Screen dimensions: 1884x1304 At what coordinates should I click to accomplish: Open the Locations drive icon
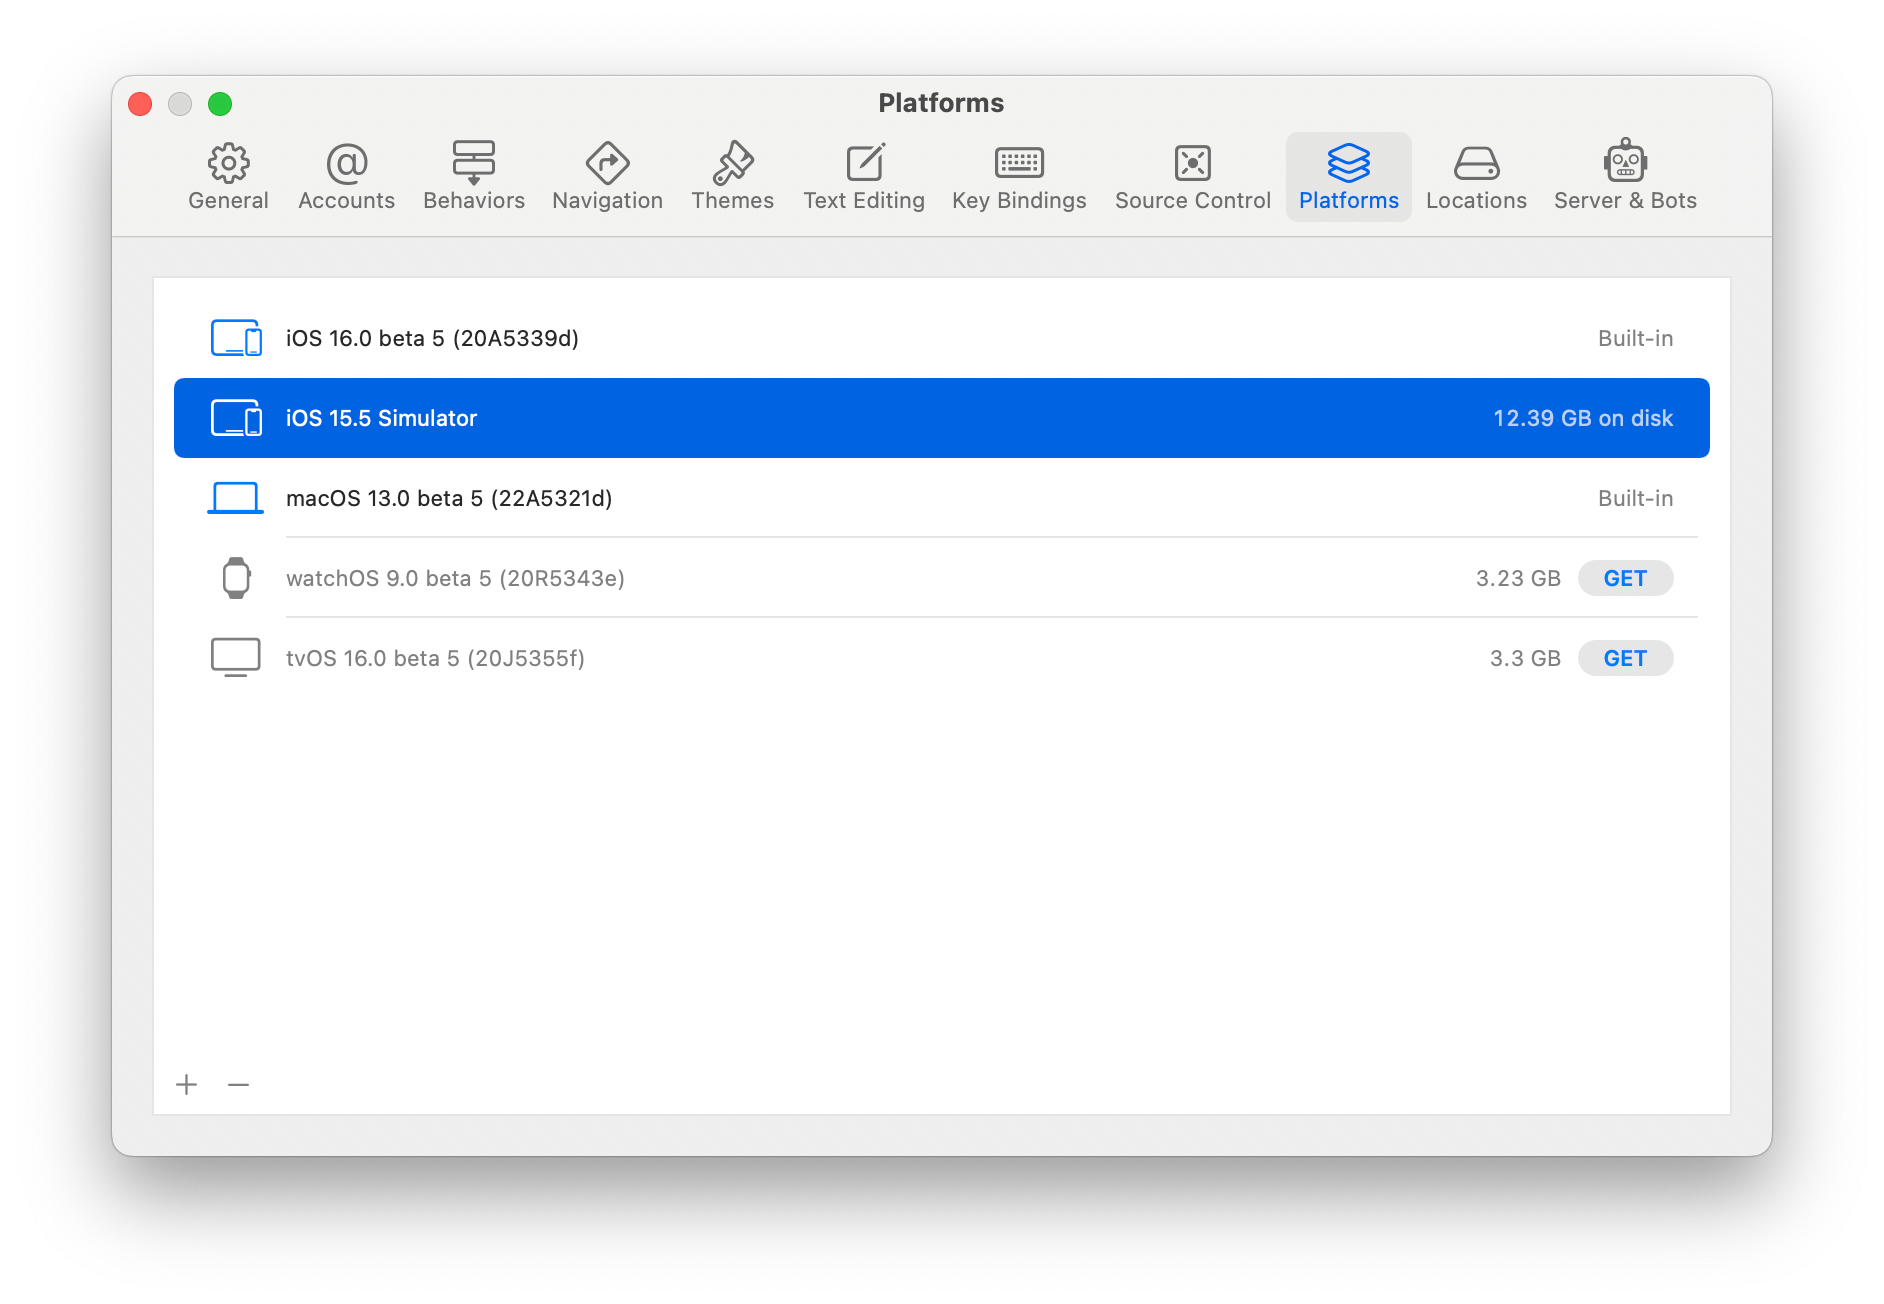[1477, 163]
